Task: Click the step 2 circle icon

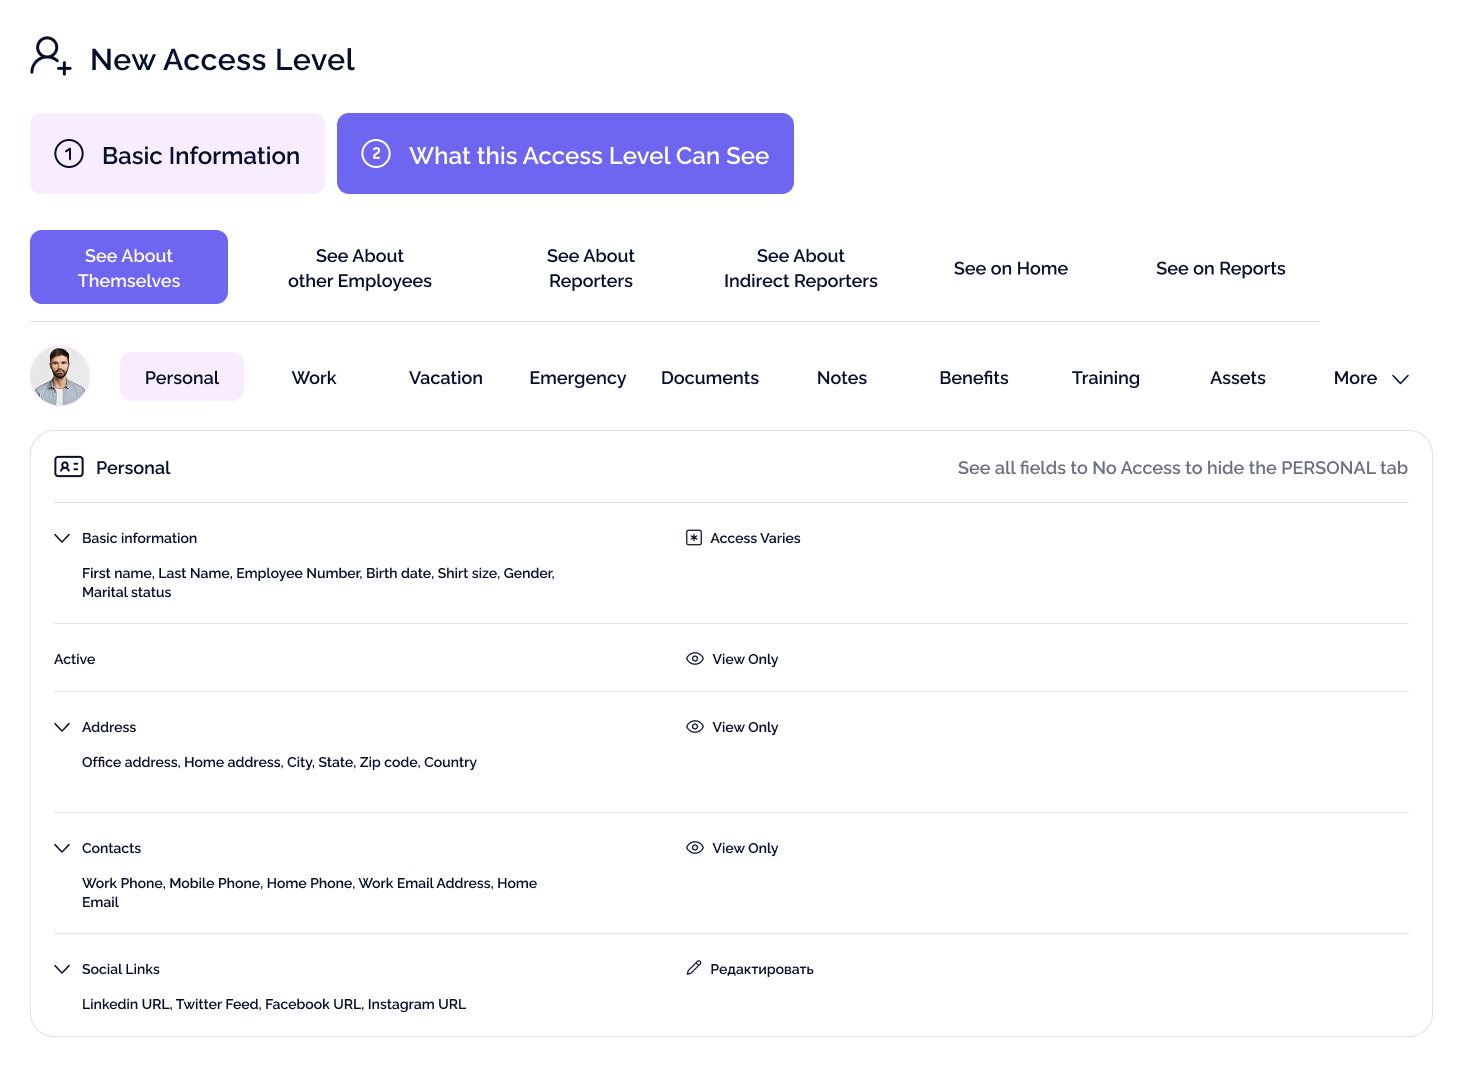Action: 376,154
